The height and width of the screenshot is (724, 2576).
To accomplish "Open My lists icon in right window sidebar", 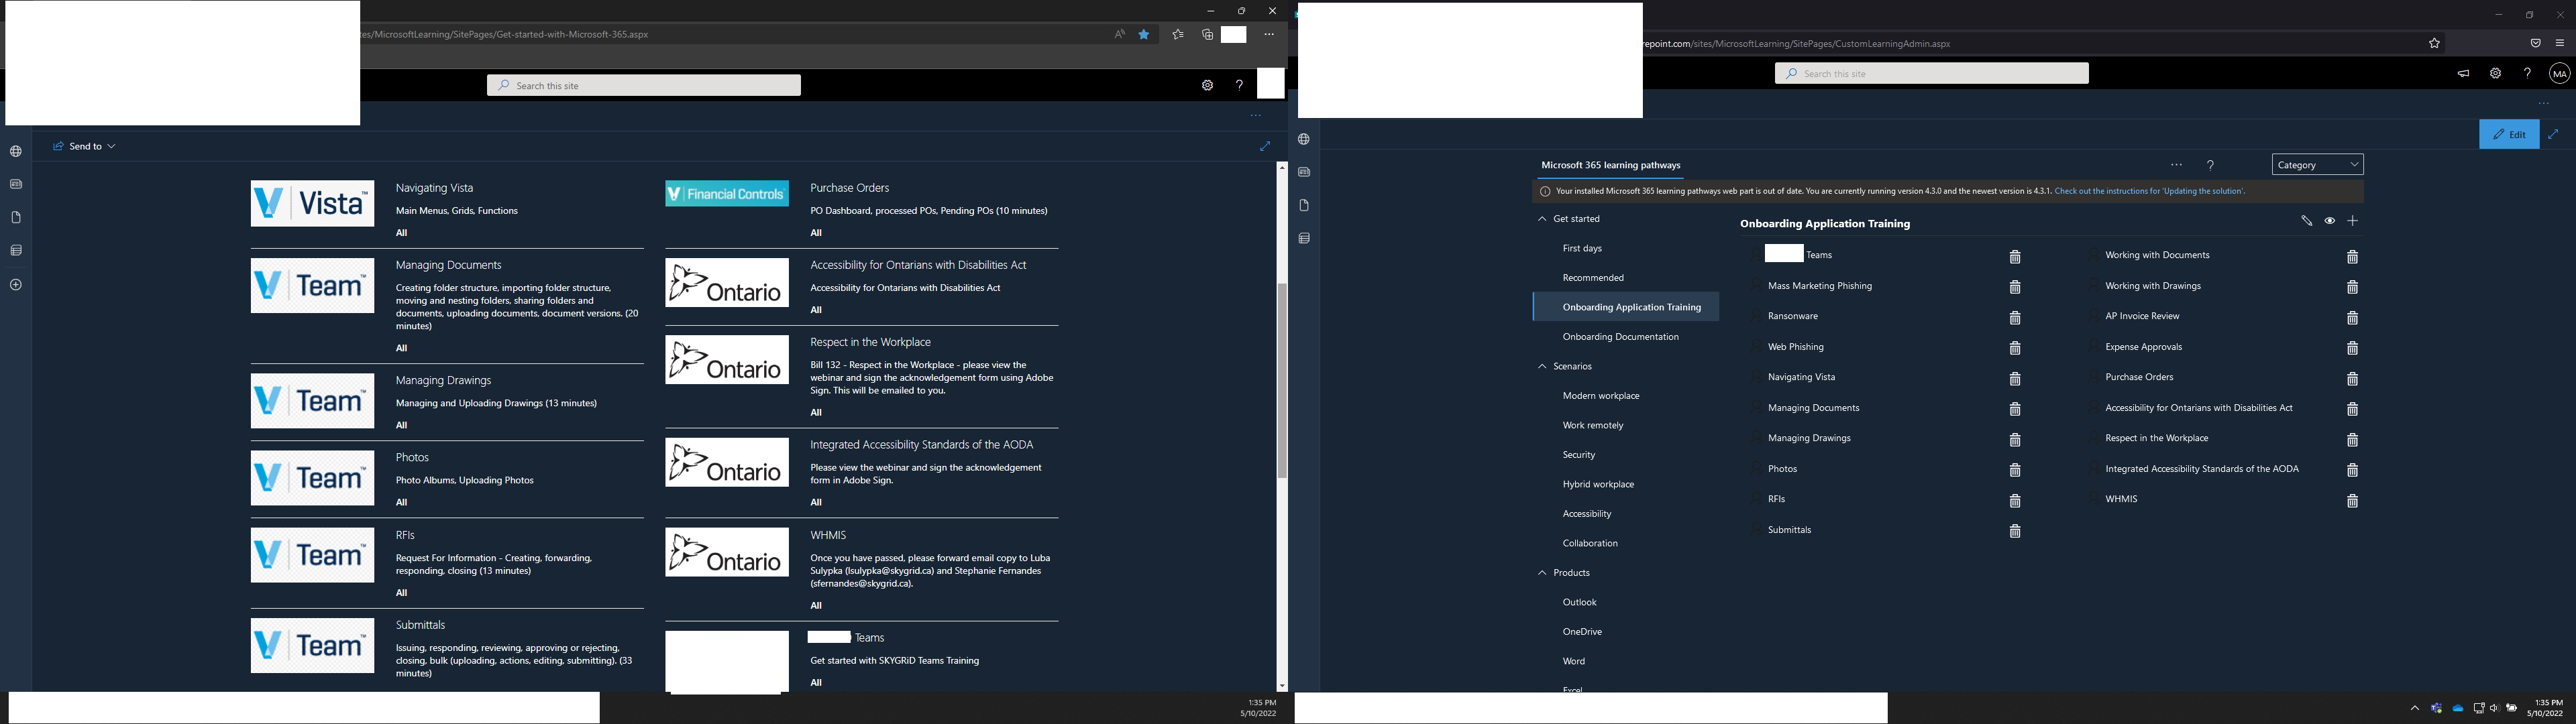I will 1304,238.
